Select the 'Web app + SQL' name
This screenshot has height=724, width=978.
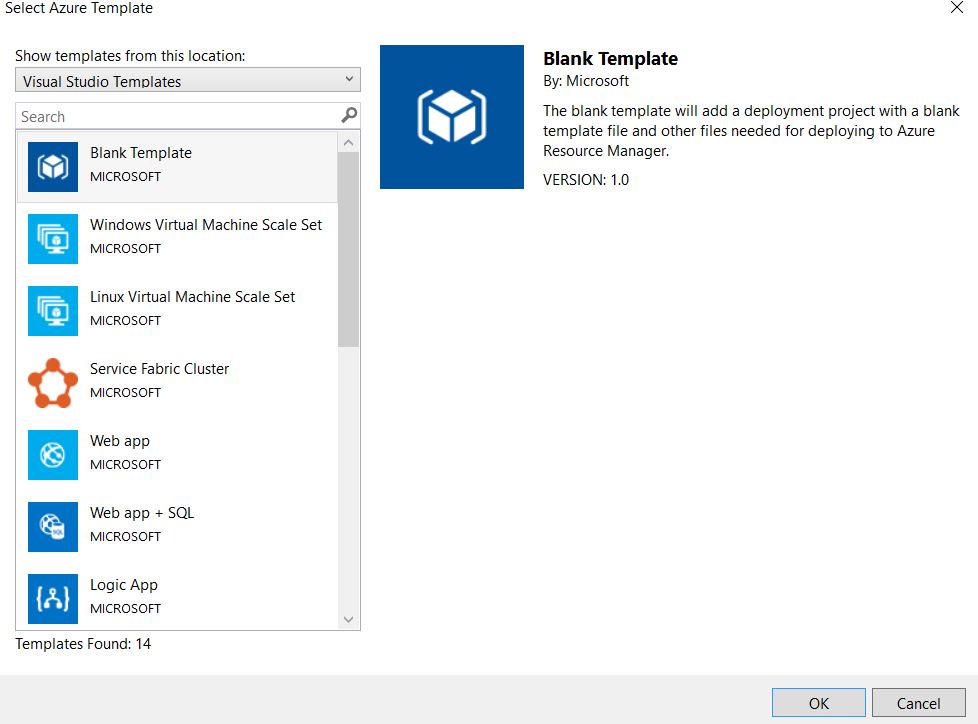(142, 513)
